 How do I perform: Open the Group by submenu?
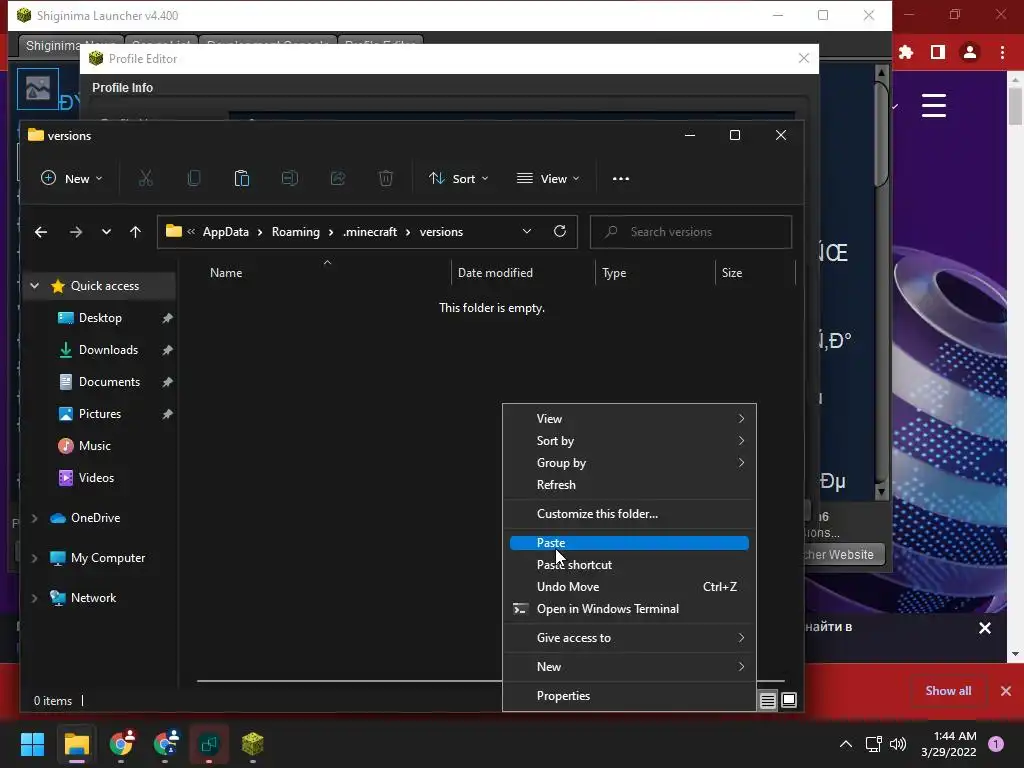tap(629, 462)
